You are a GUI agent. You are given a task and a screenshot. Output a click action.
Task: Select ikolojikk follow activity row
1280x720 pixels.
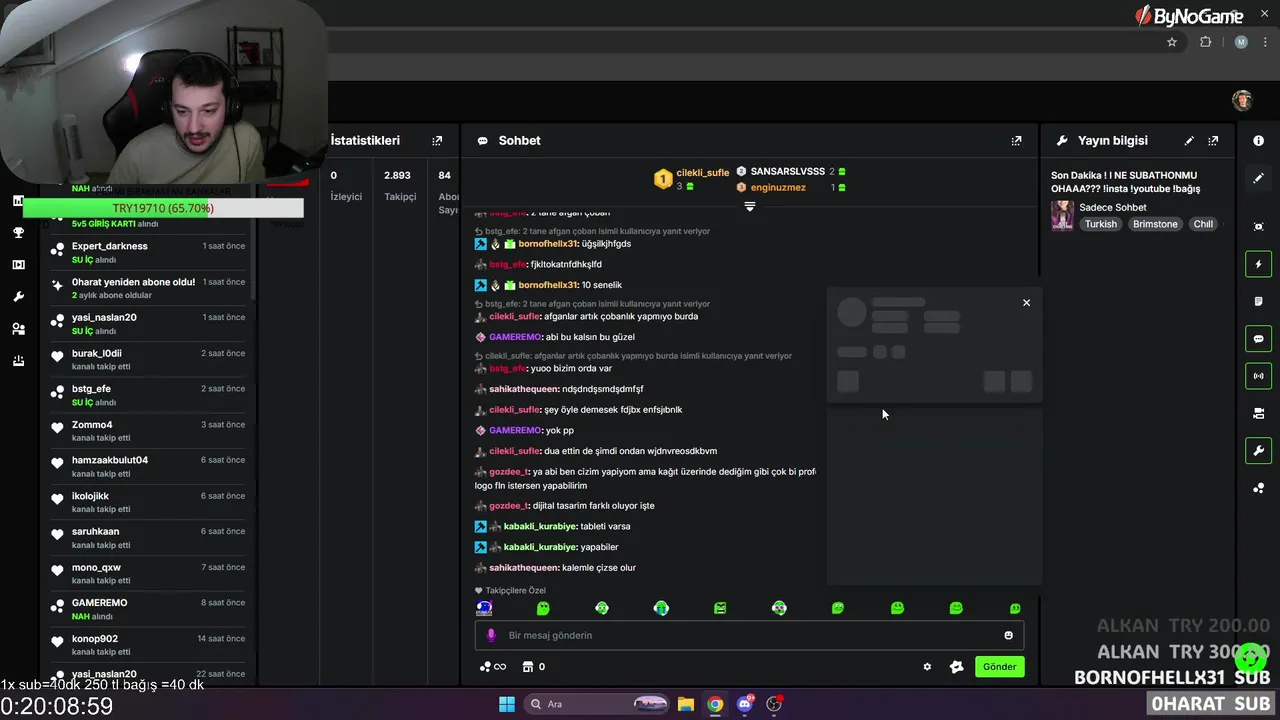148,503
